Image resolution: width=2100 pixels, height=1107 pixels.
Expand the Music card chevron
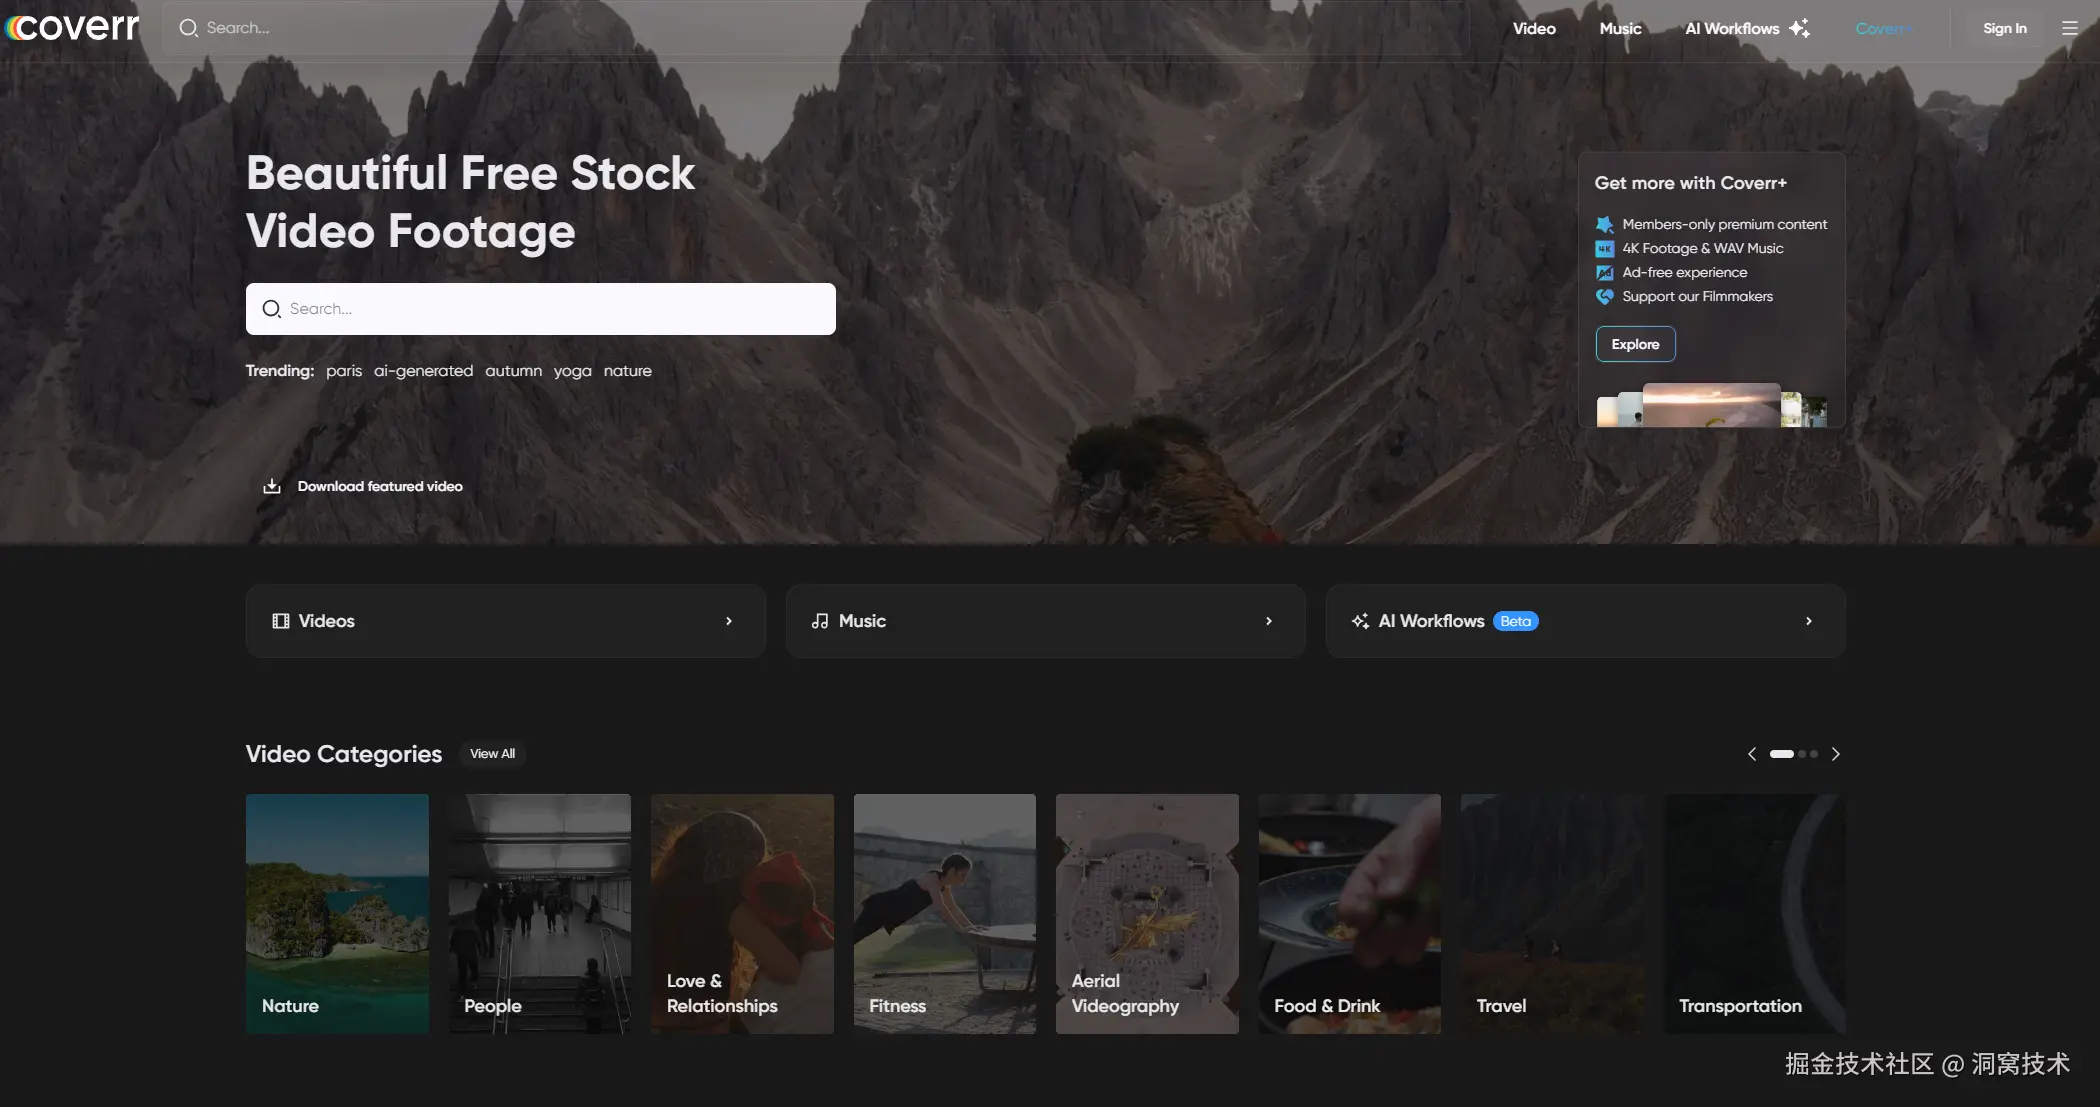1269,621
